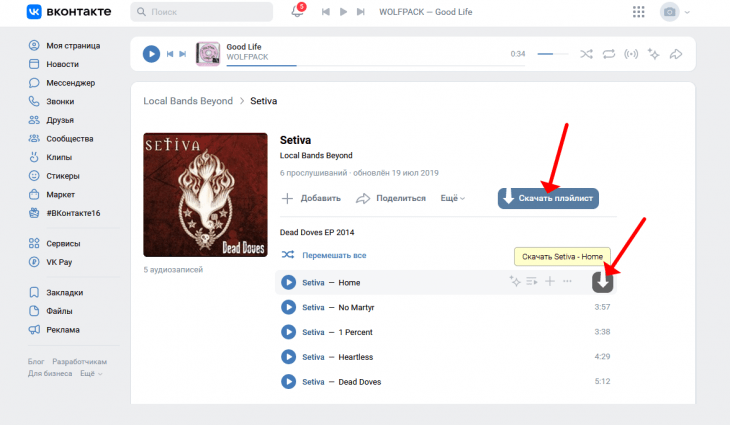This screenshot has width=730, height=425.
Task: Open the VKontakte logo home link
Action: click(x=68, y=12)
